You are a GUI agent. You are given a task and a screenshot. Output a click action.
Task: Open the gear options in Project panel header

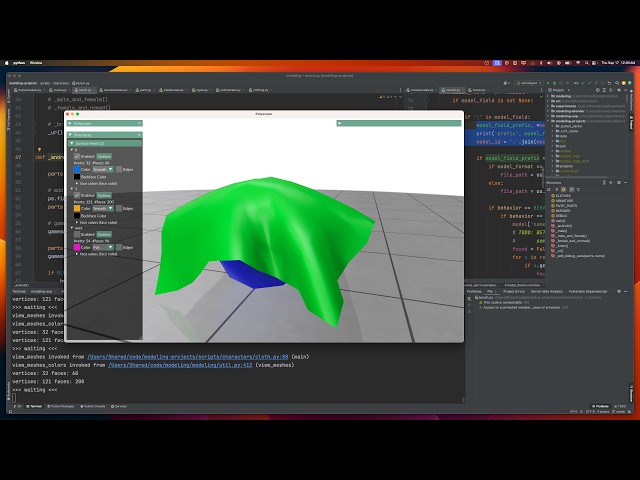pyautogui.click(x=619, y=90)
